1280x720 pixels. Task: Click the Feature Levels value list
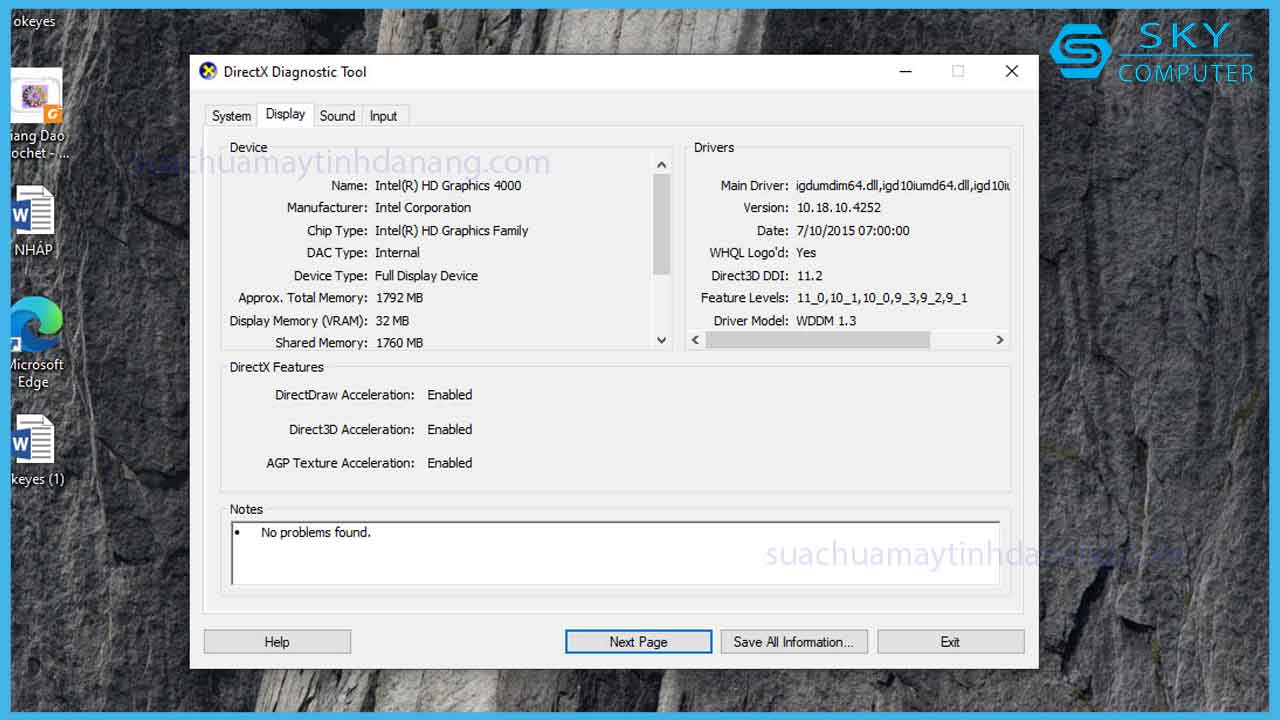(882, 298)
